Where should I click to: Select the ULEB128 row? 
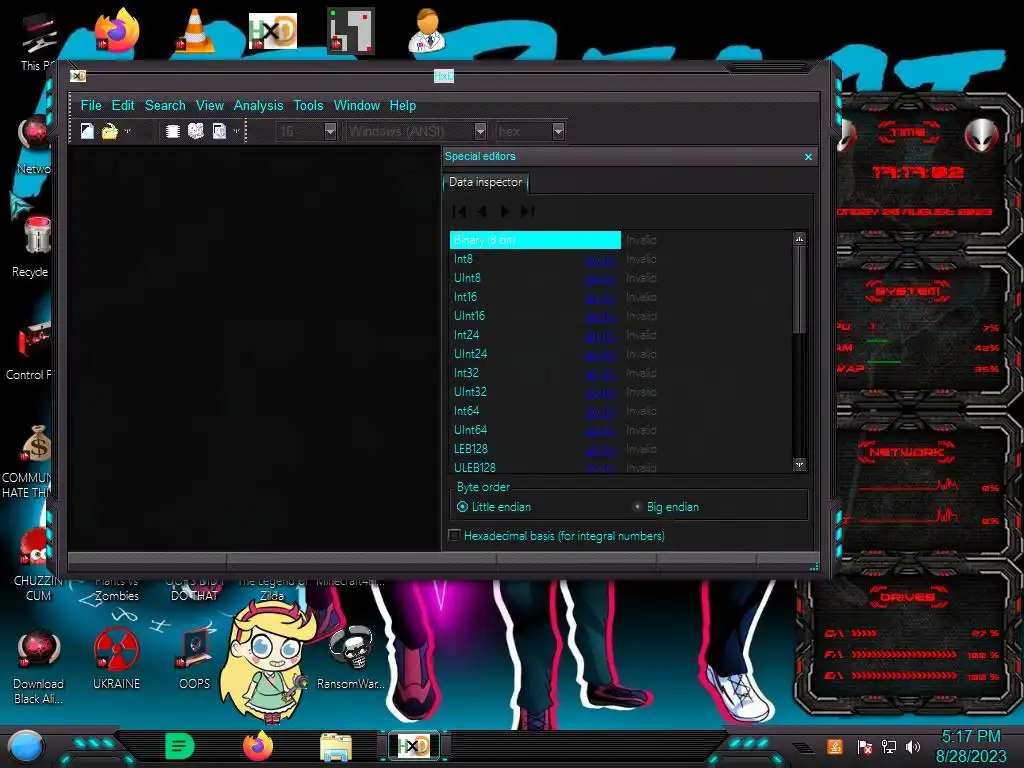pos(620,467)
